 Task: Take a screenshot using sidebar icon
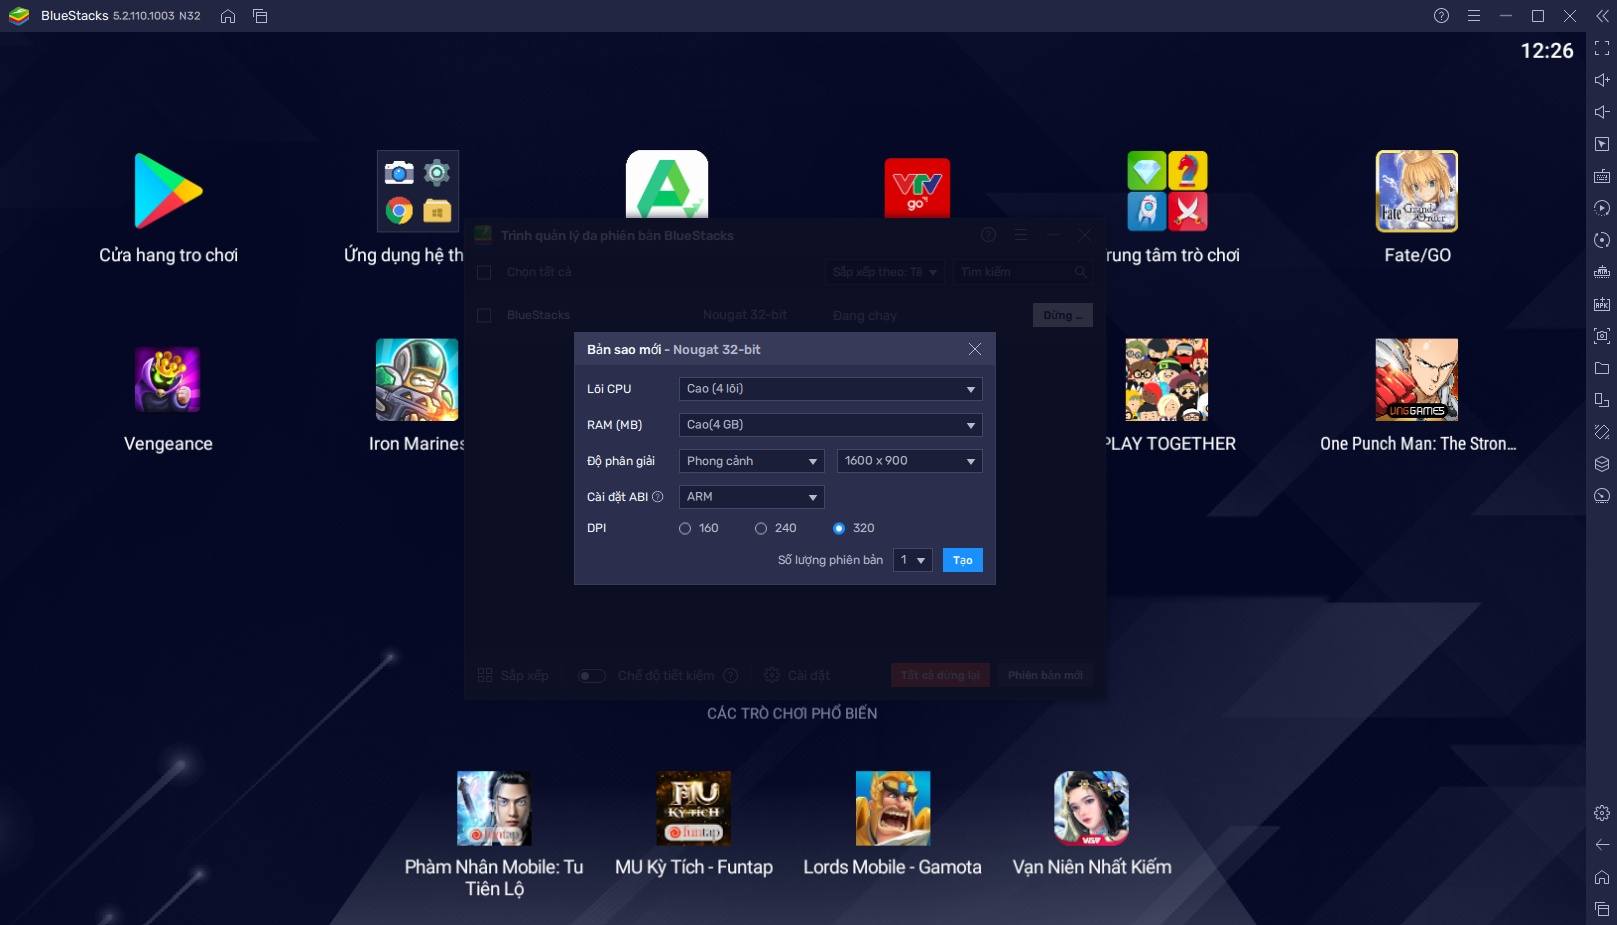[x=1602, y=336]
